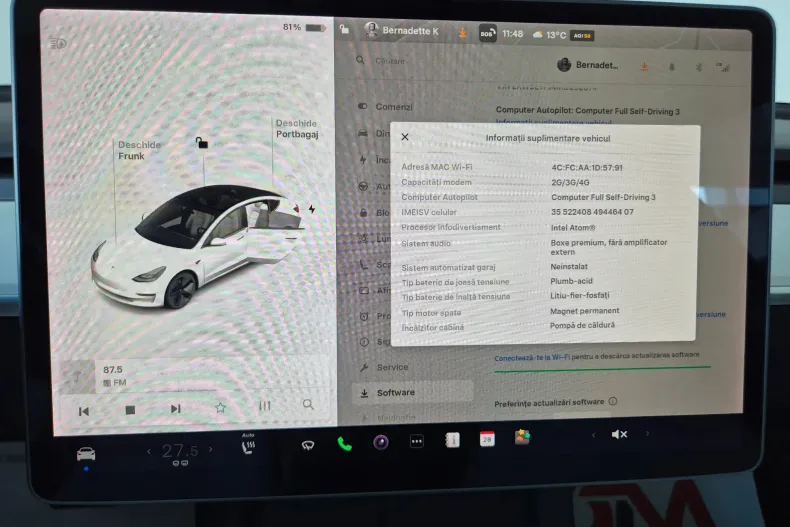Increase cabin temperature with right arrow
The height and width of the screenshot is (527, 790).
tap(211, 449)
